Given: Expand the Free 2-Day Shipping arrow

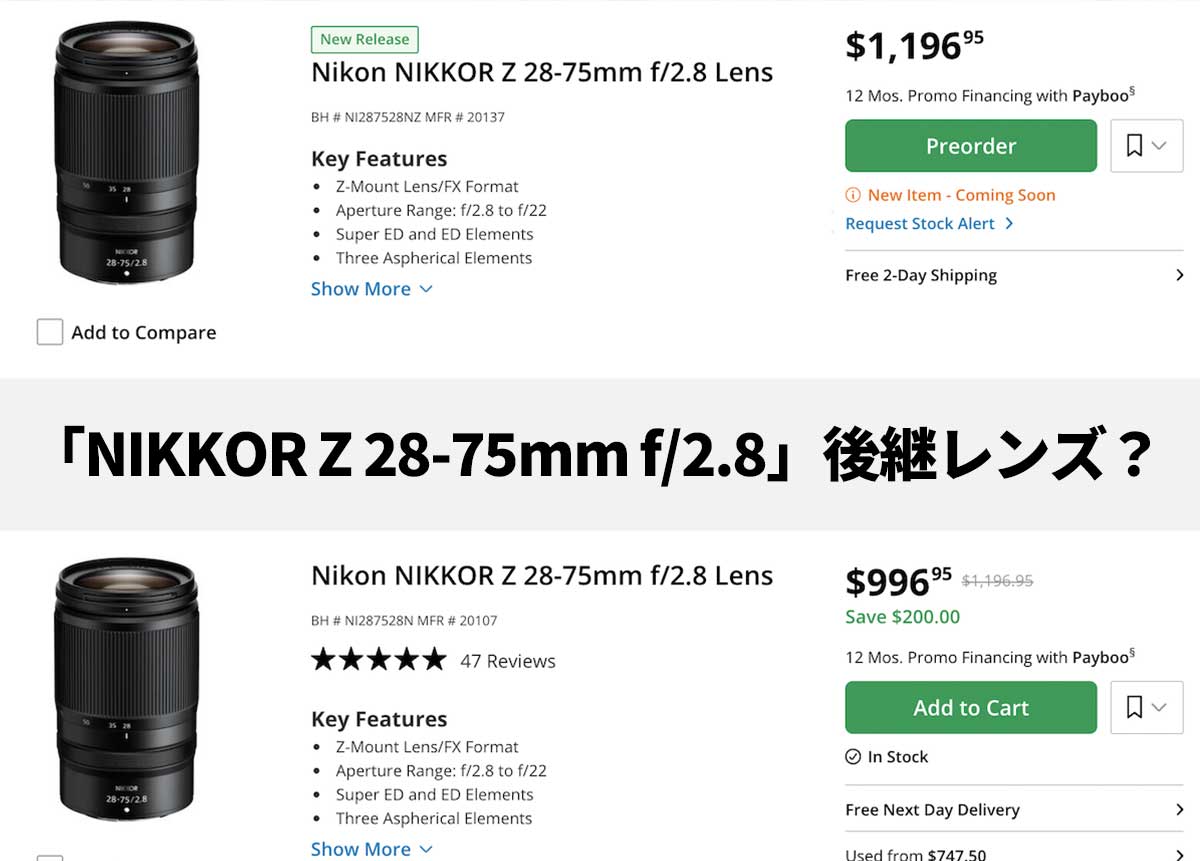Looking at the screenshot, I should coord(1179,275).
